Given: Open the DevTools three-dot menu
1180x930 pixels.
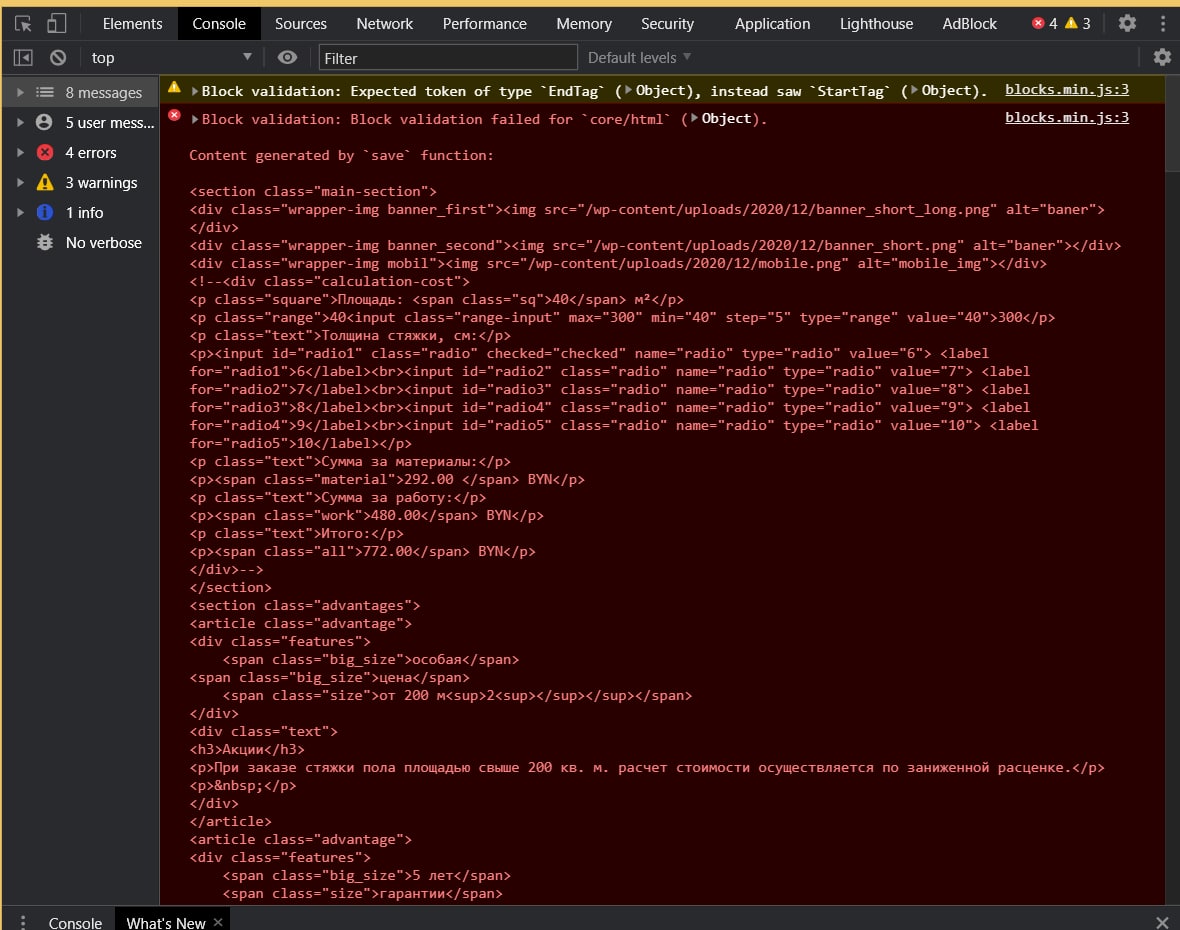Looking at the screenshot, I should click(x=1162, y=23).
